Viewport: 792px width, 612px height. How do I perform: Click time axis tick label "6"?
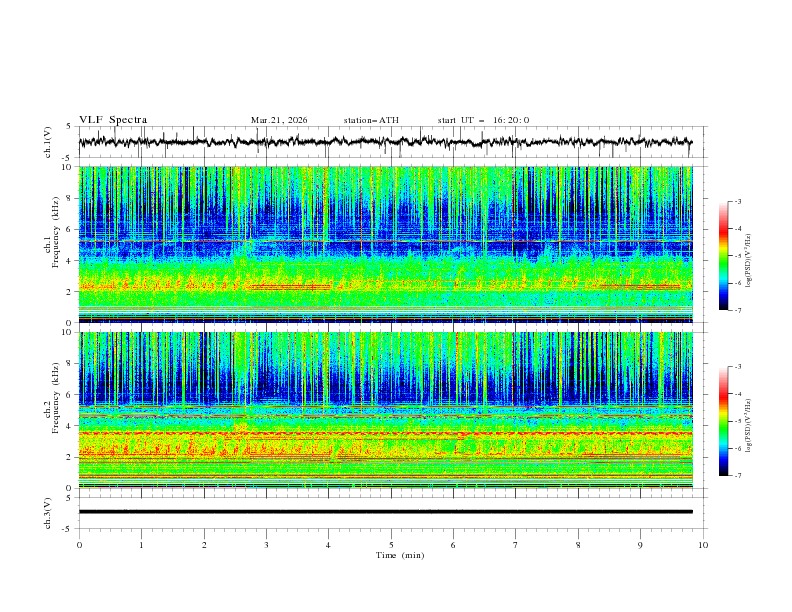(x=453, y=545)
